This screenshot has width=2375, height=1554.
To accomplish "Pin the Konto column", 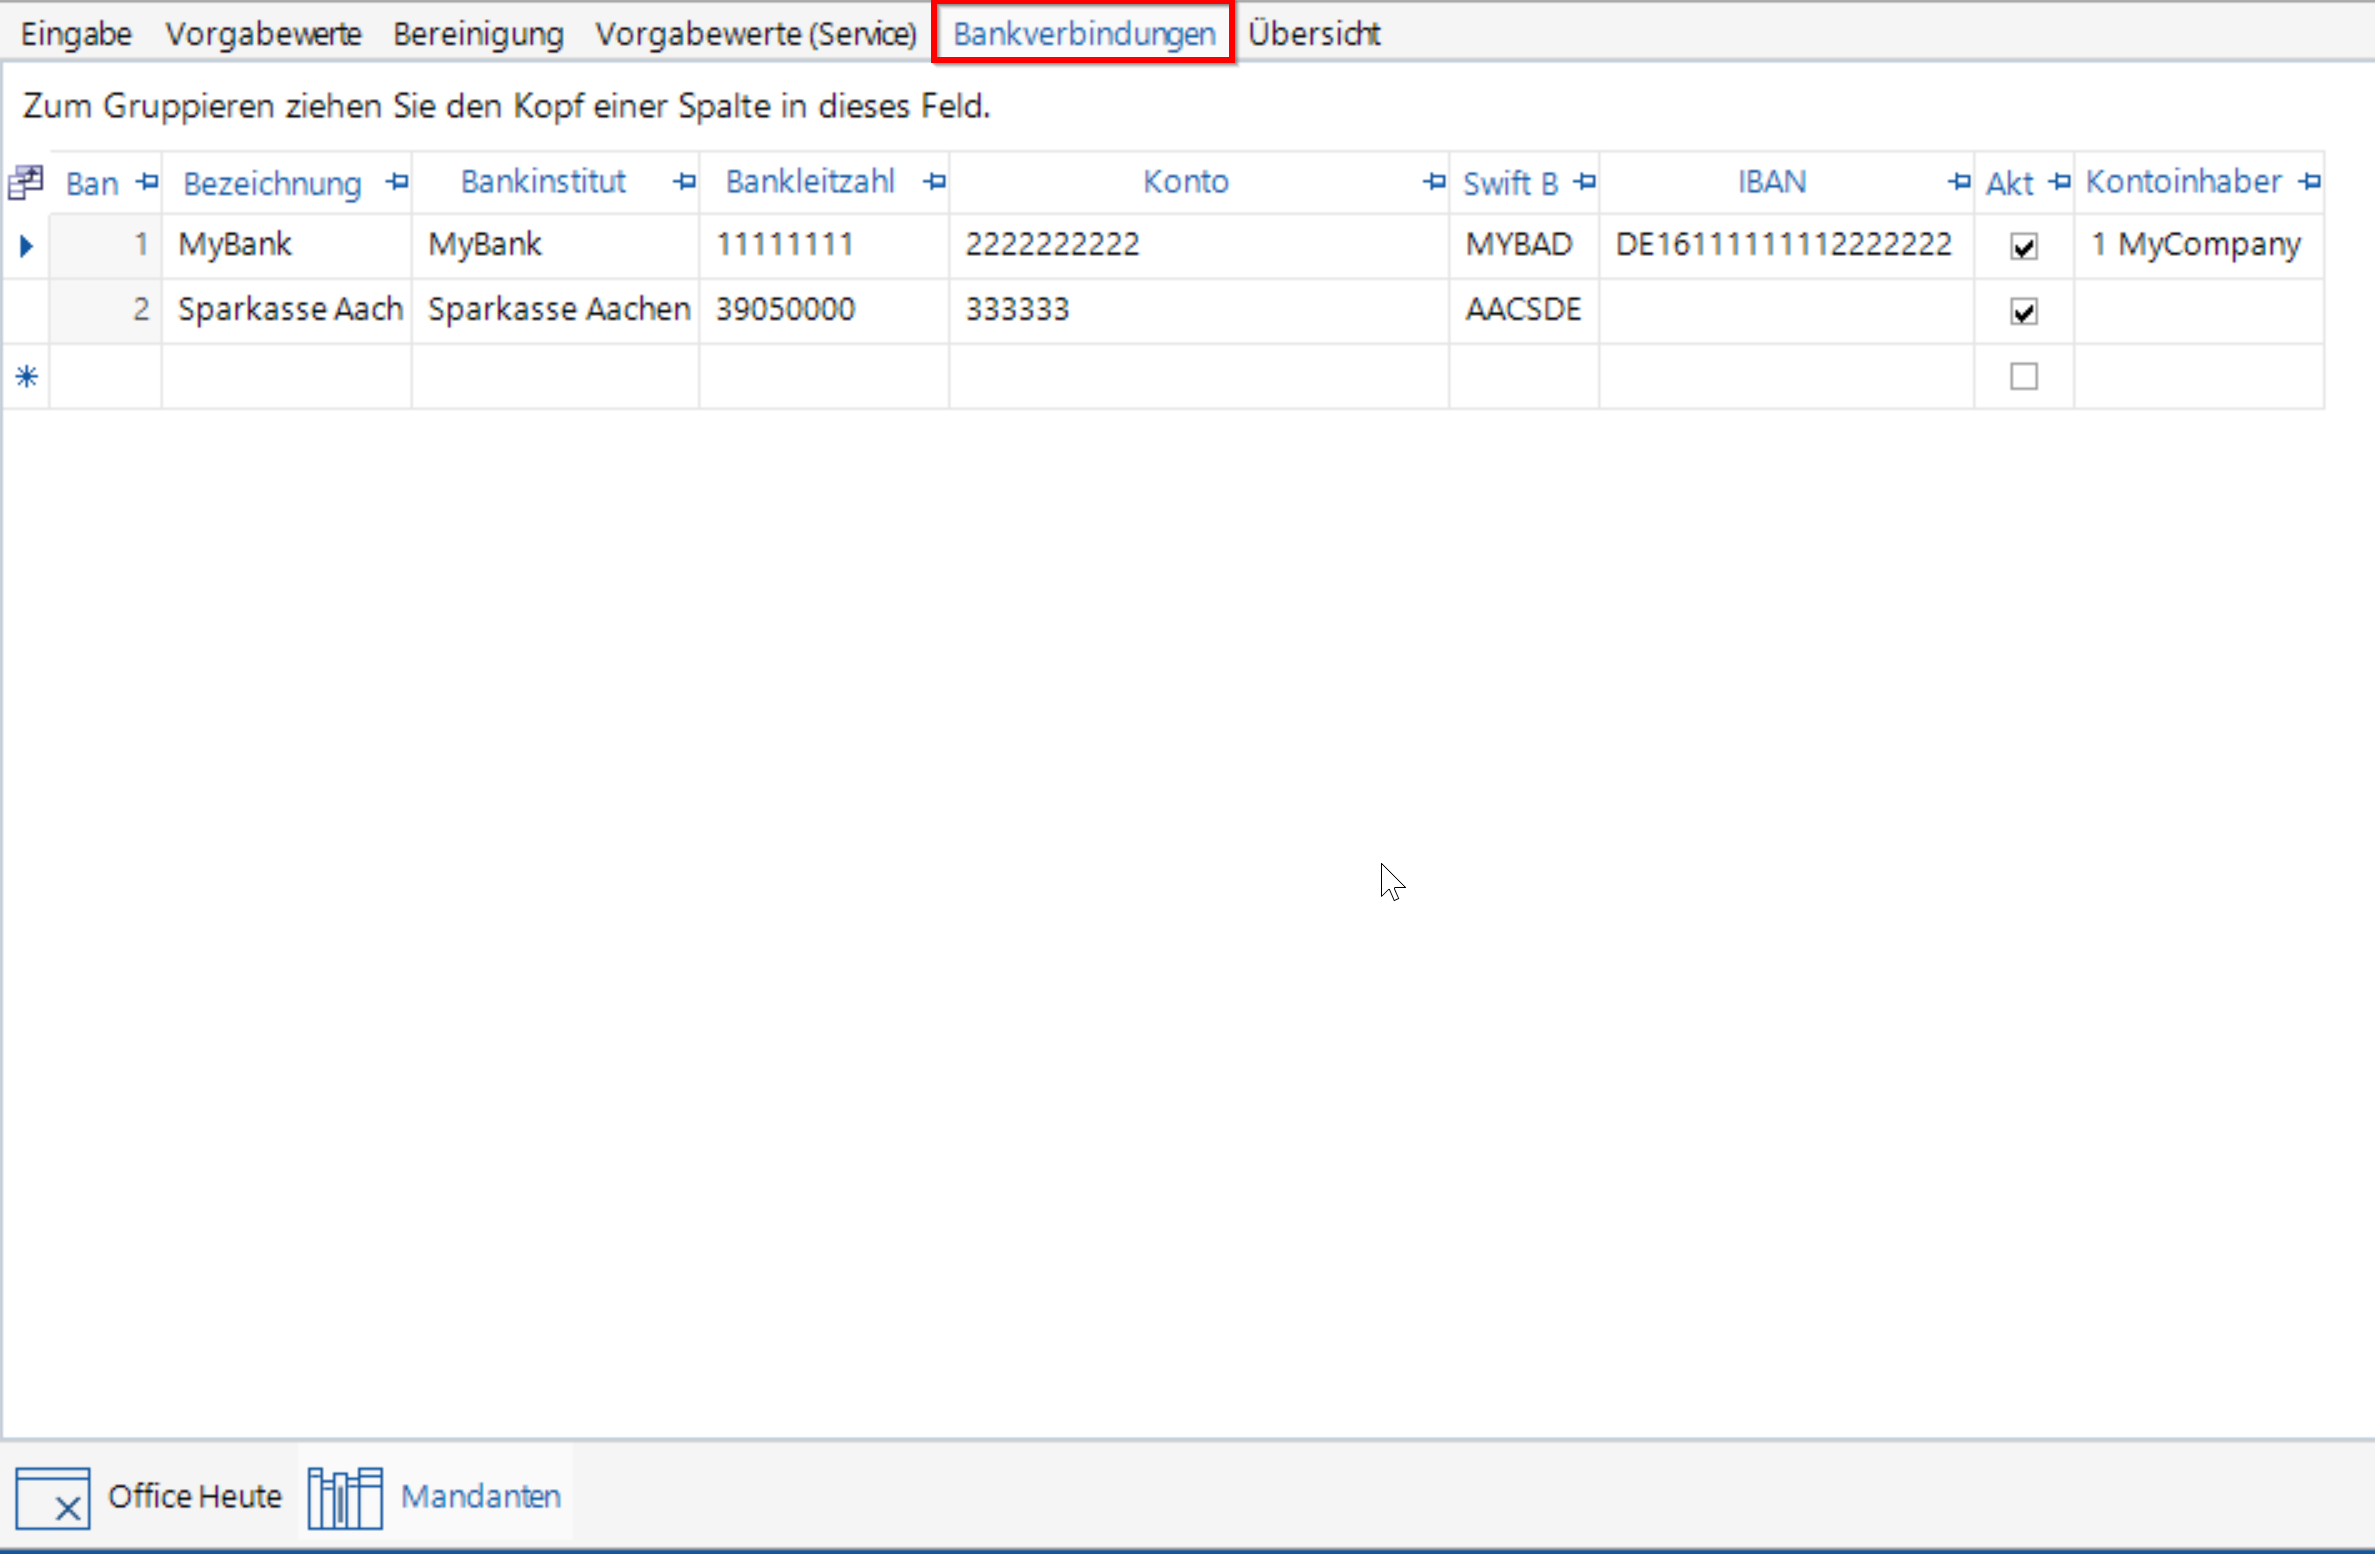I will coord(1435,182).
